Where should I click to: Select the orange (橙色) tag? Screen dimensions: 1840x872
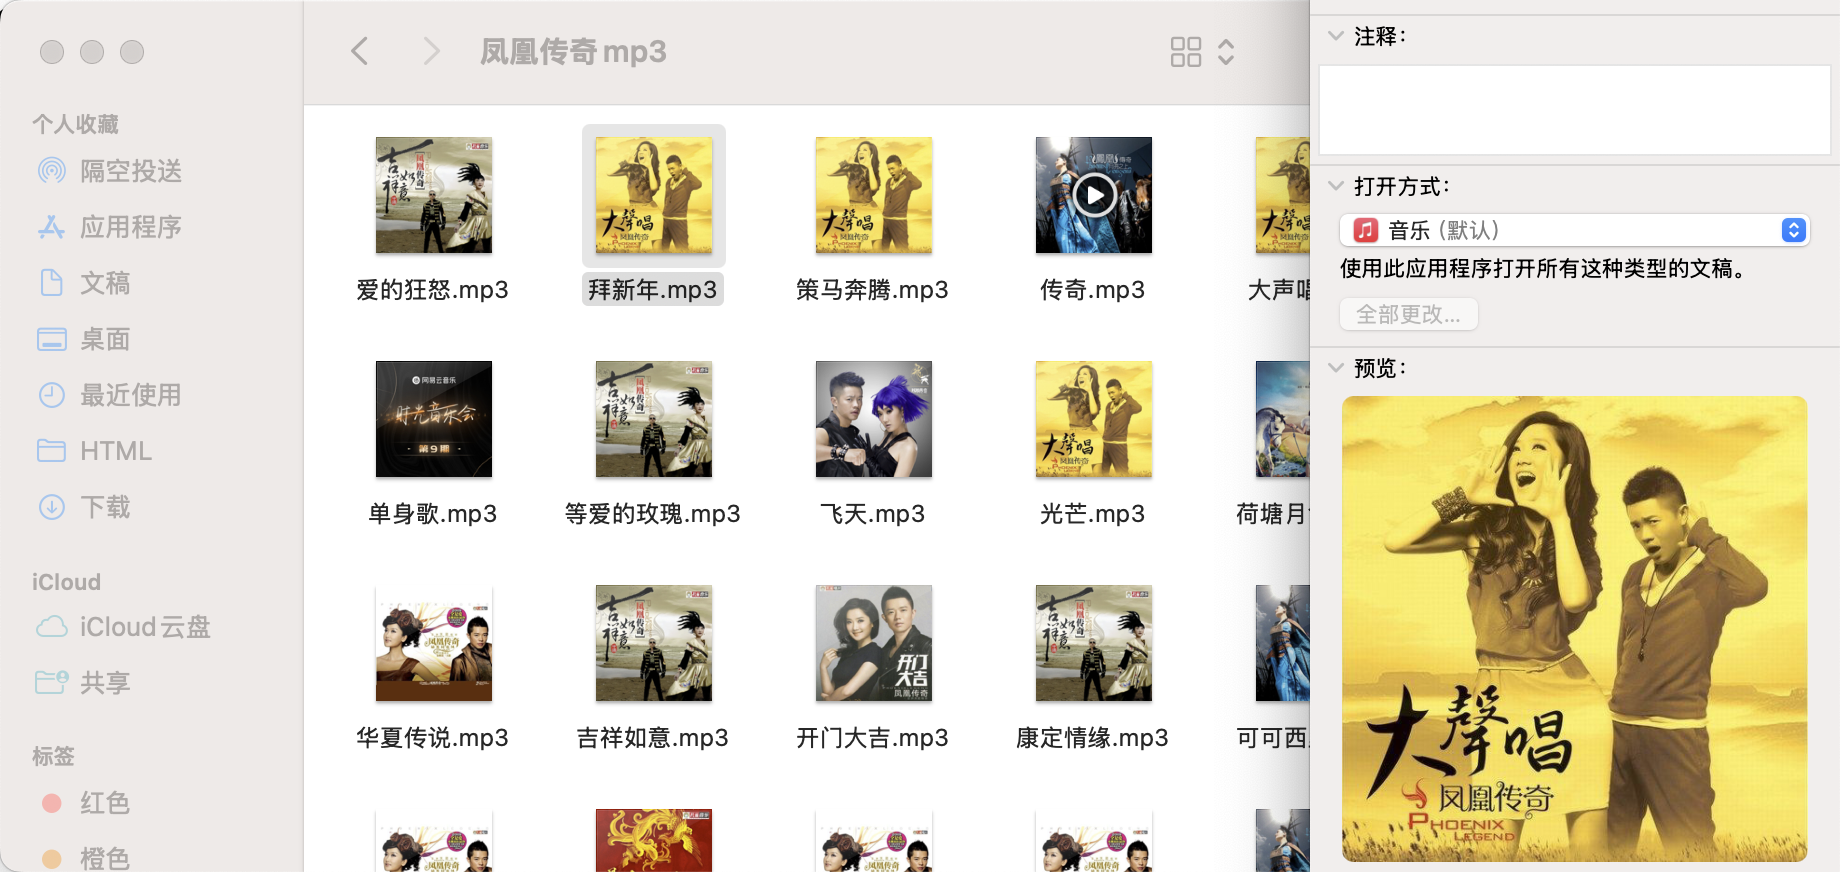[x=86, y=858]
